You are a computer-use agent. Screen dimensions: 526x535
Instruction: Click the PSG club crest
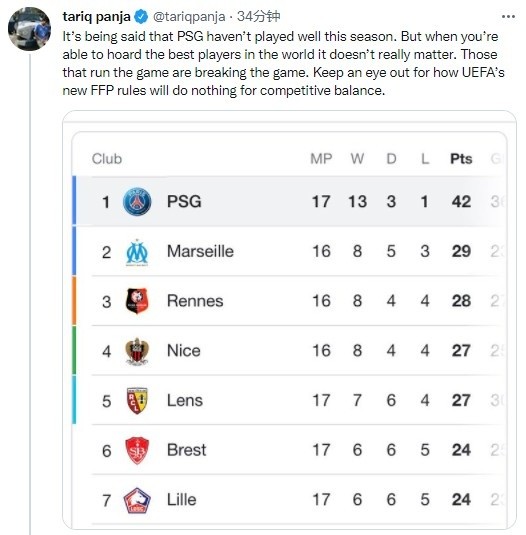[137, 202]
